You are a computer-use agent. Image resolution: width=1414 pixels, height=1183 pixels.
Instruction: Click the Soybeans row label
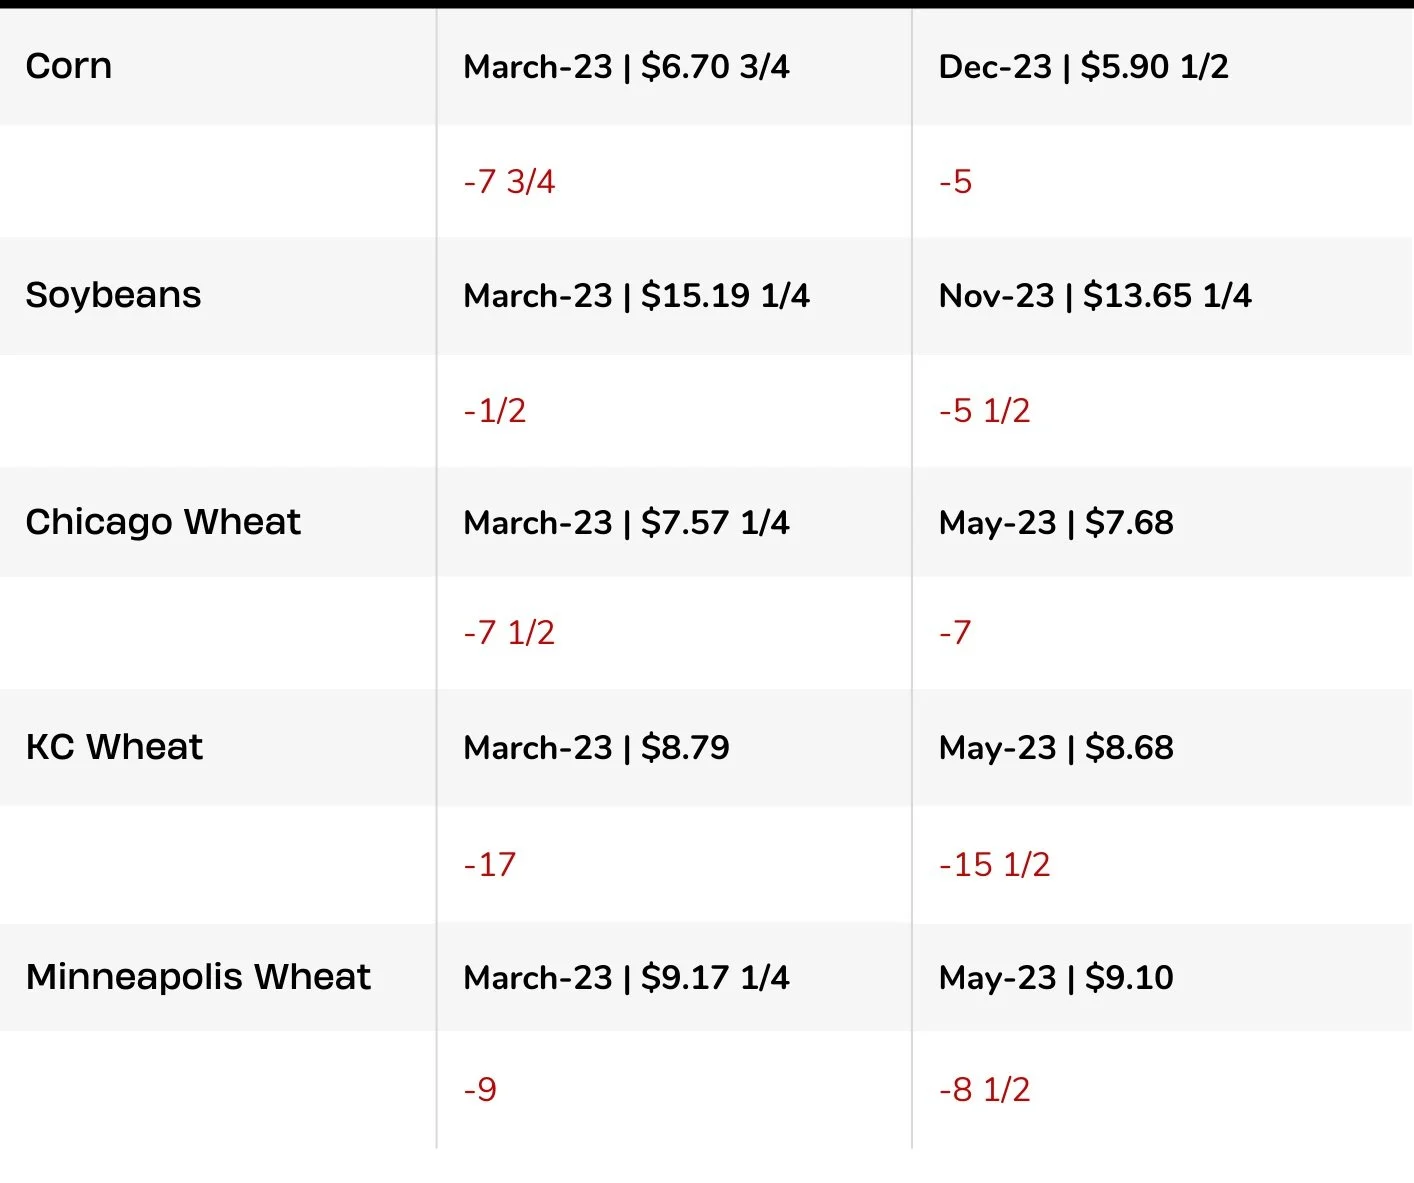pos(113,295)
